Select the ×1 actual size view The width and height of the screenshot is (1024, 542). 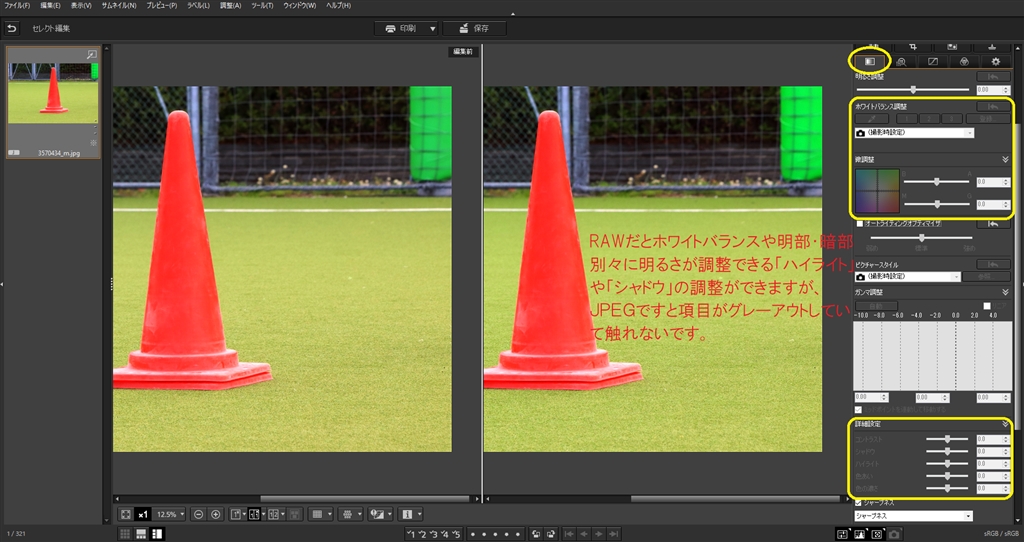pyautogui.click(x=143, y=514)
